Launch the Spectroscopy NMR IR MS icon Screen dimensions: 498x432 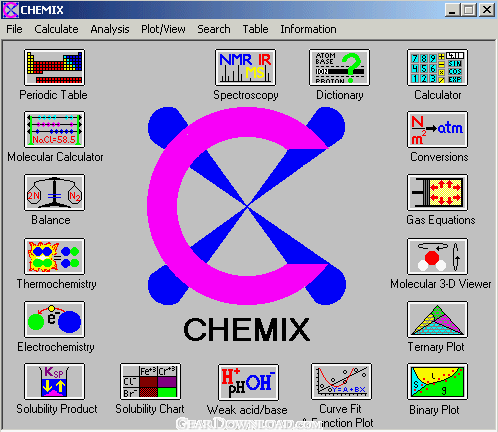[x=245, y=67]
